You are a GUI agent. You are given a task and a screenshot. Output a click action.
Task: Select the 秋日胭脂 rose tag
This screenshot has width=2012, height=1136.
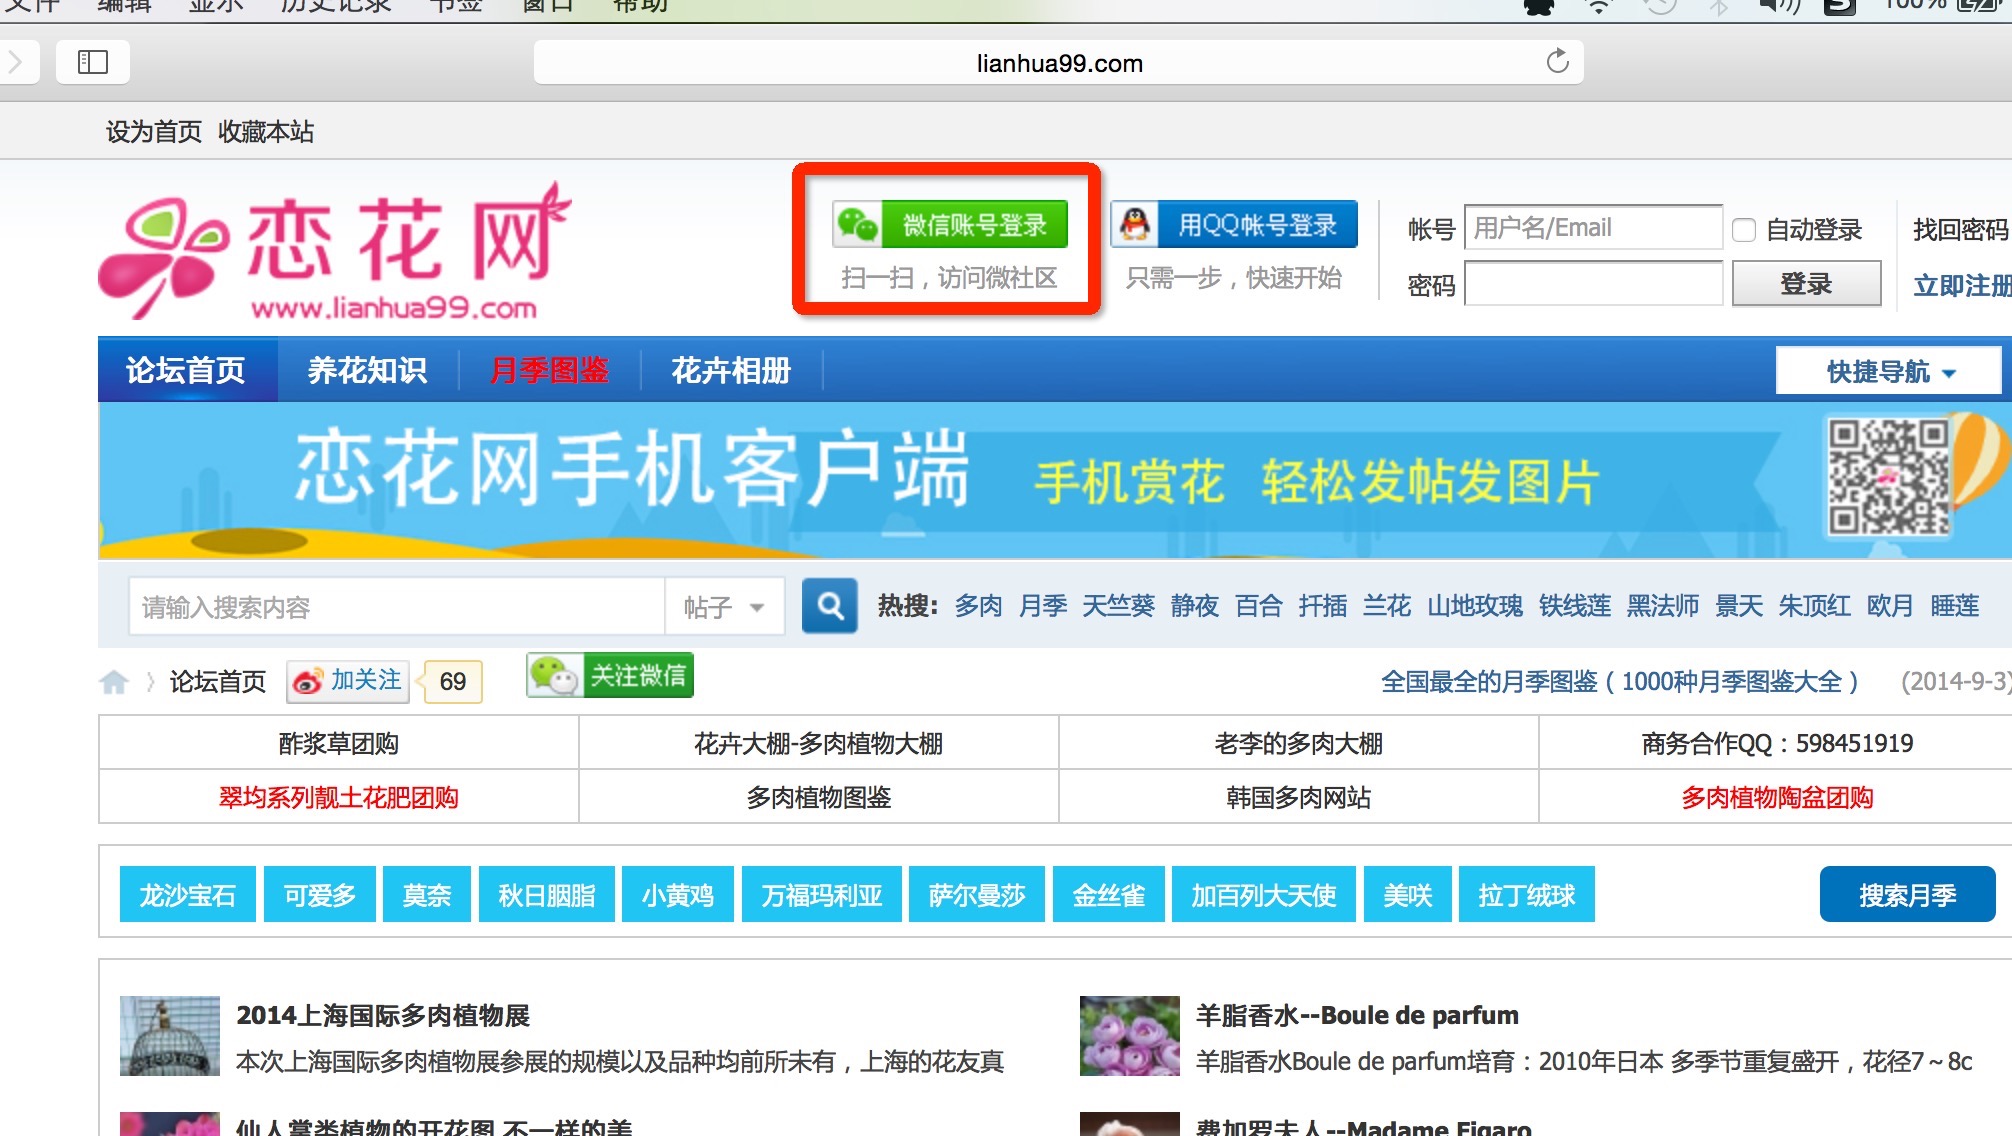[547, 894]
